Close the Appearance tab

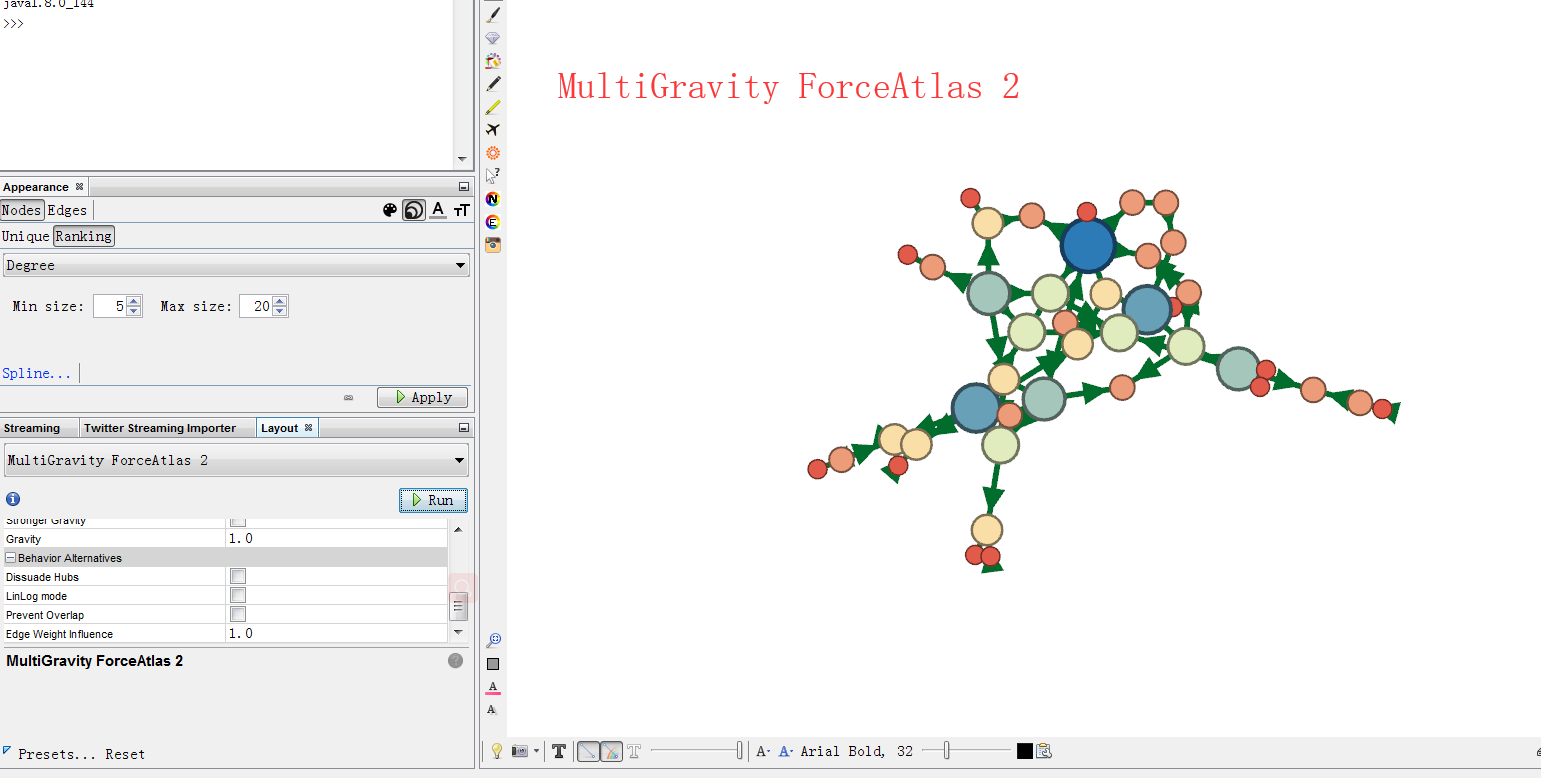point(79,187)
